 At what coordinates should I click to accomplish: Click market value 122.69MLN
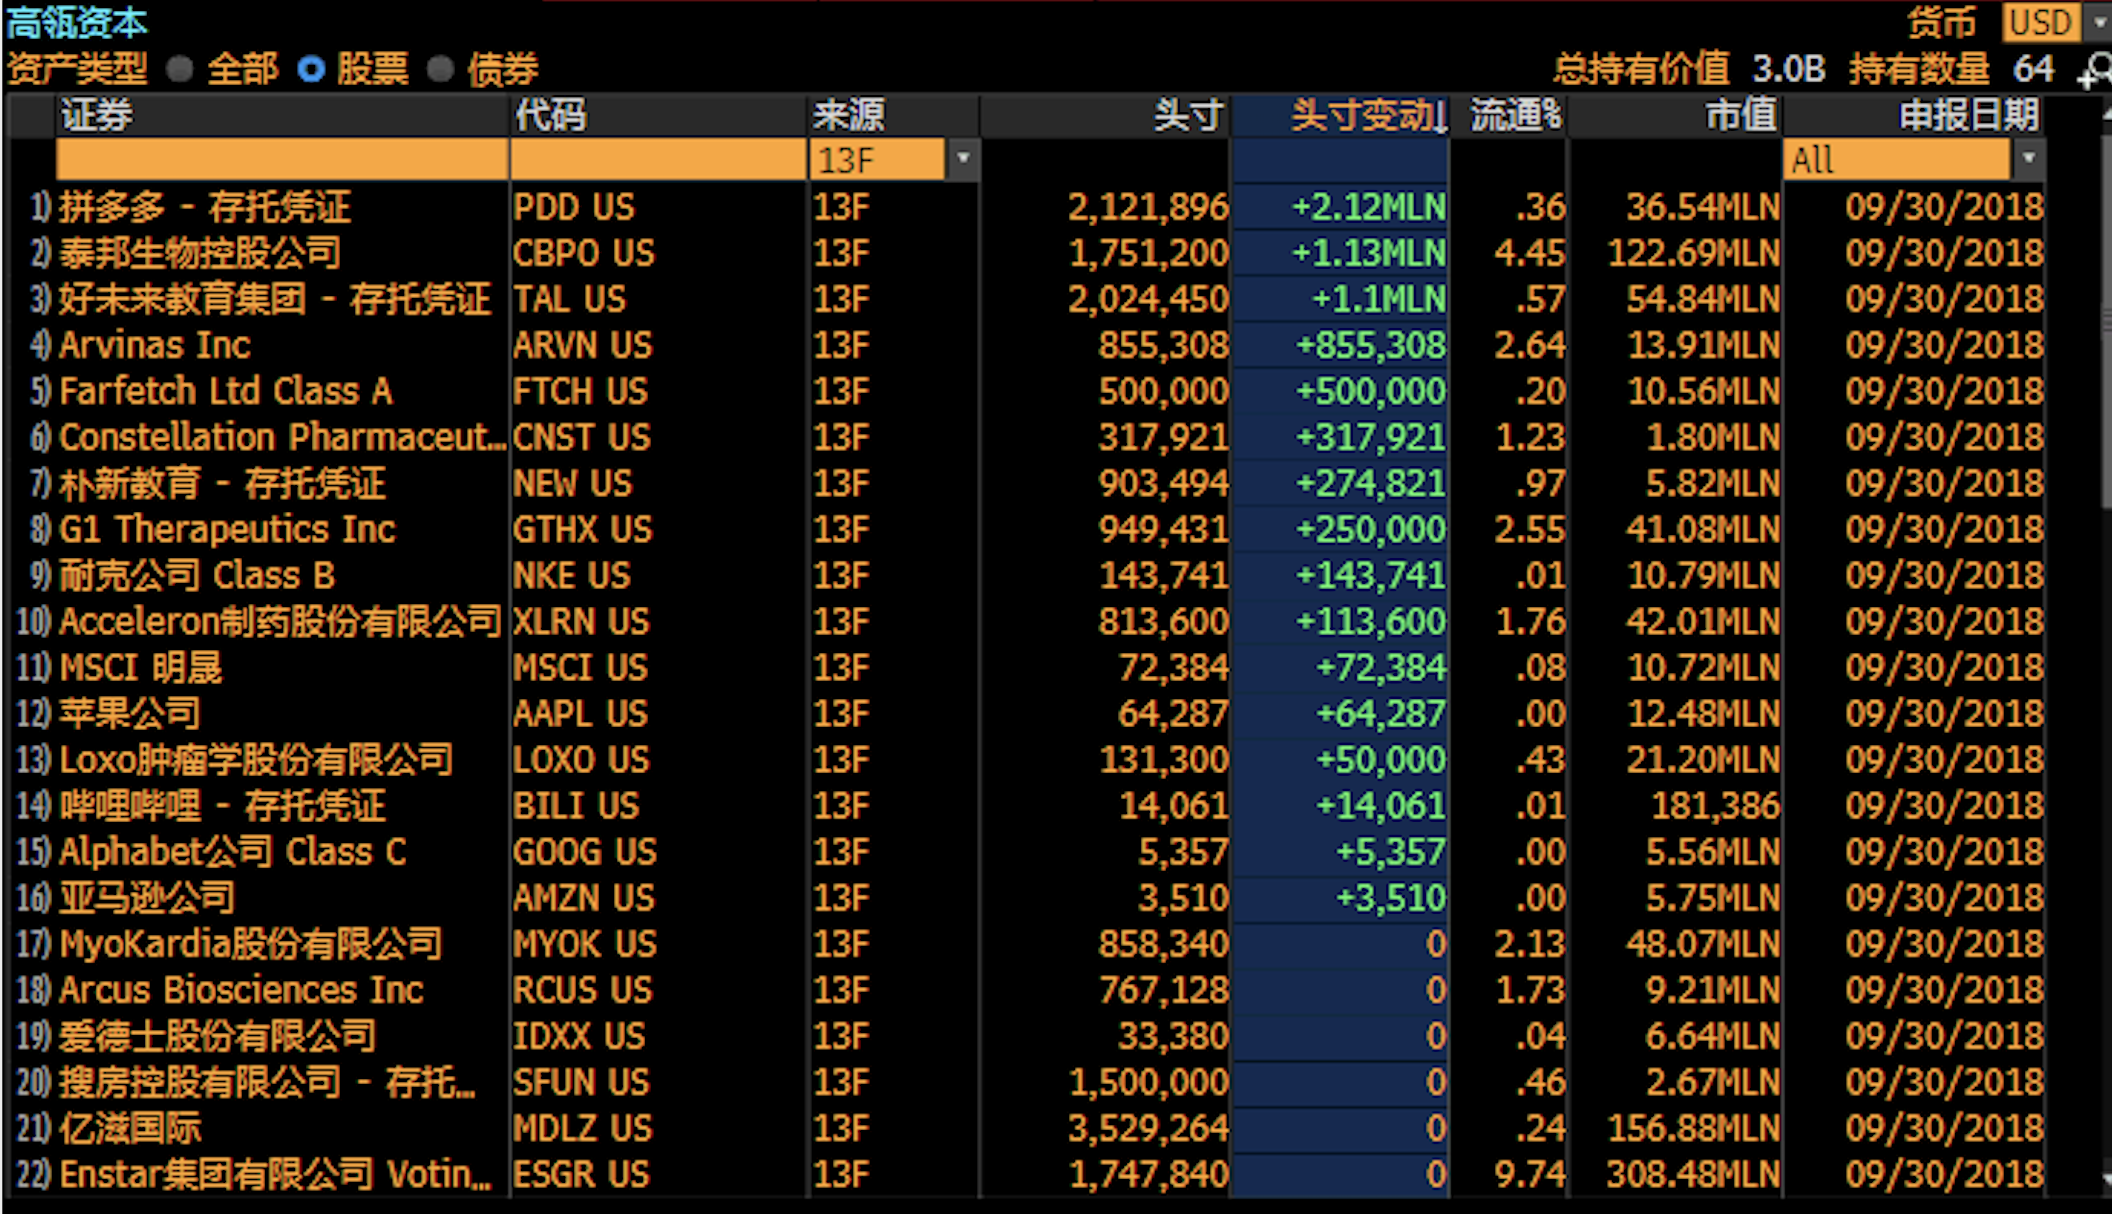tap(1694, 253)
